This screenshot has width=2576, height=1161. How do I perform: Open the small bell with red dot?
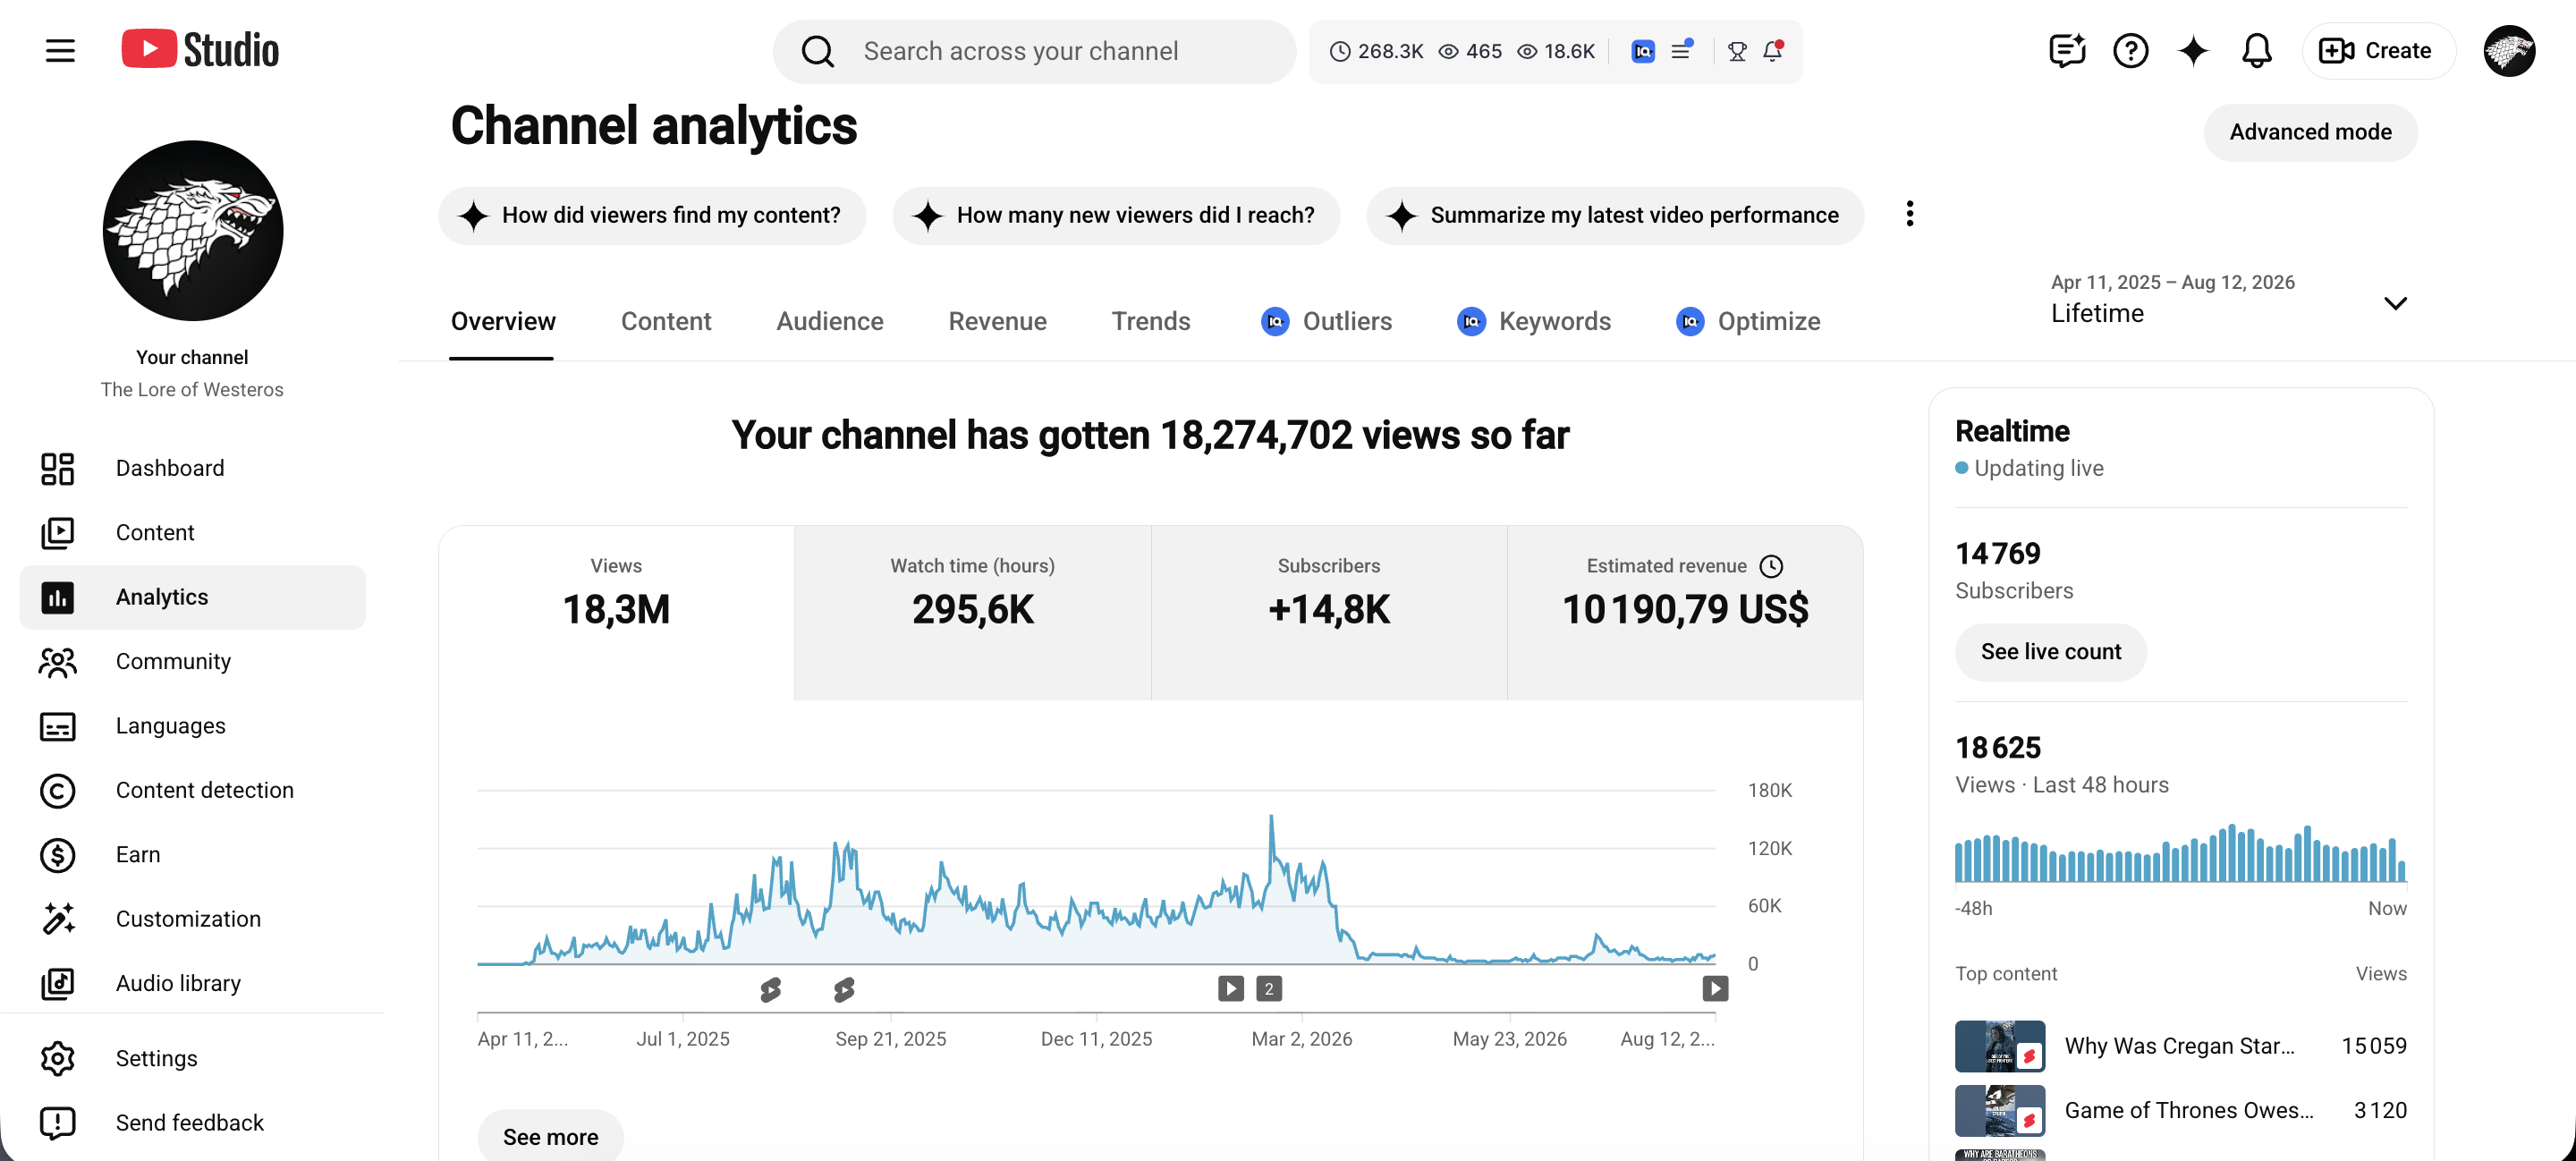point(1772,50)
